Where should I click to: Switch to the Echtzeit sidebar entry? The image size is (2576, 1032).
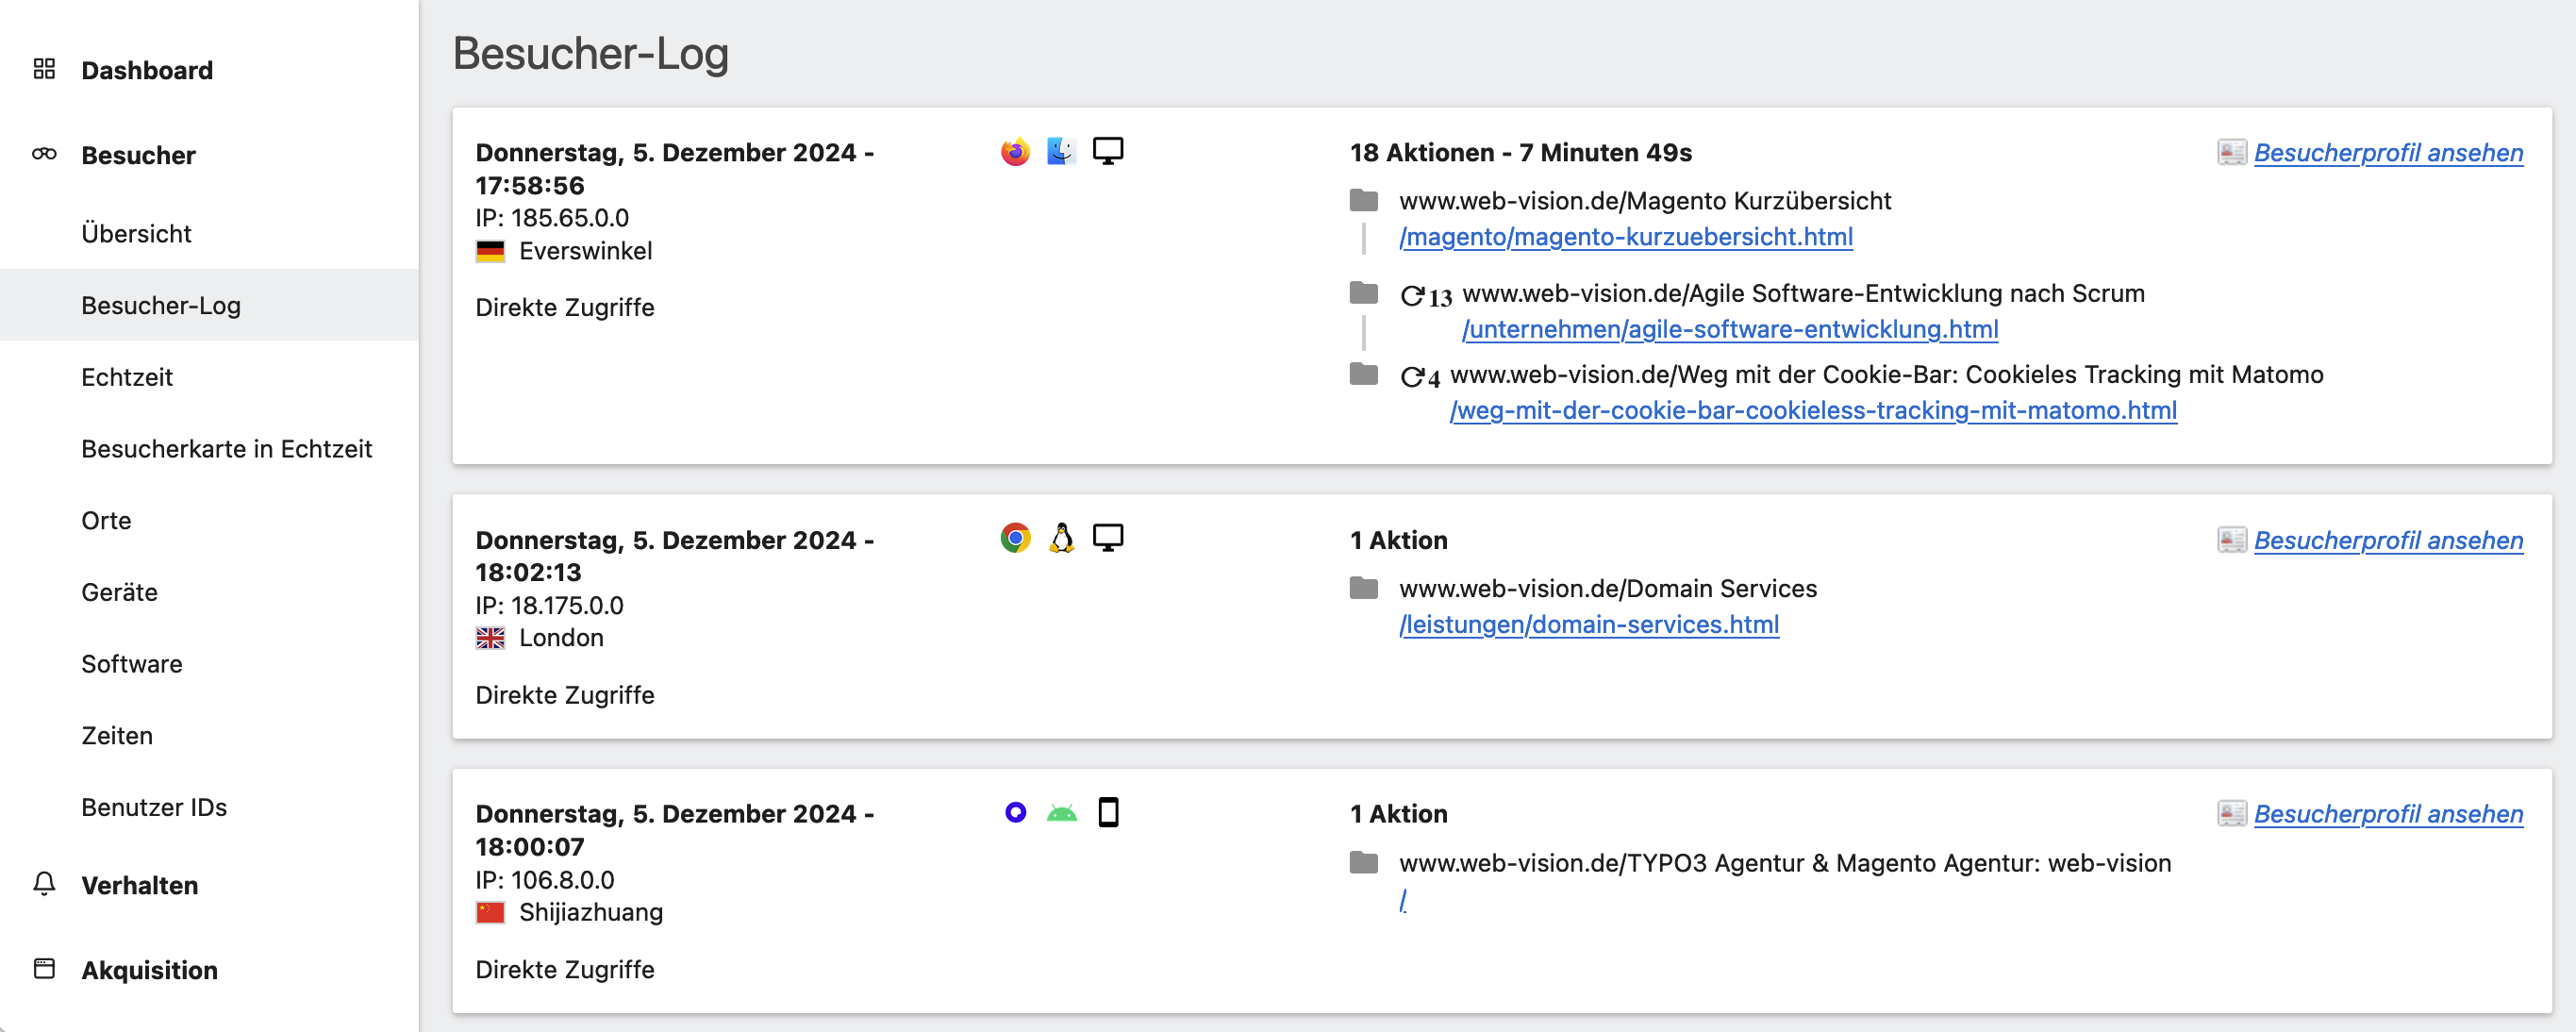pyautogui.click(x=127, y=377)
